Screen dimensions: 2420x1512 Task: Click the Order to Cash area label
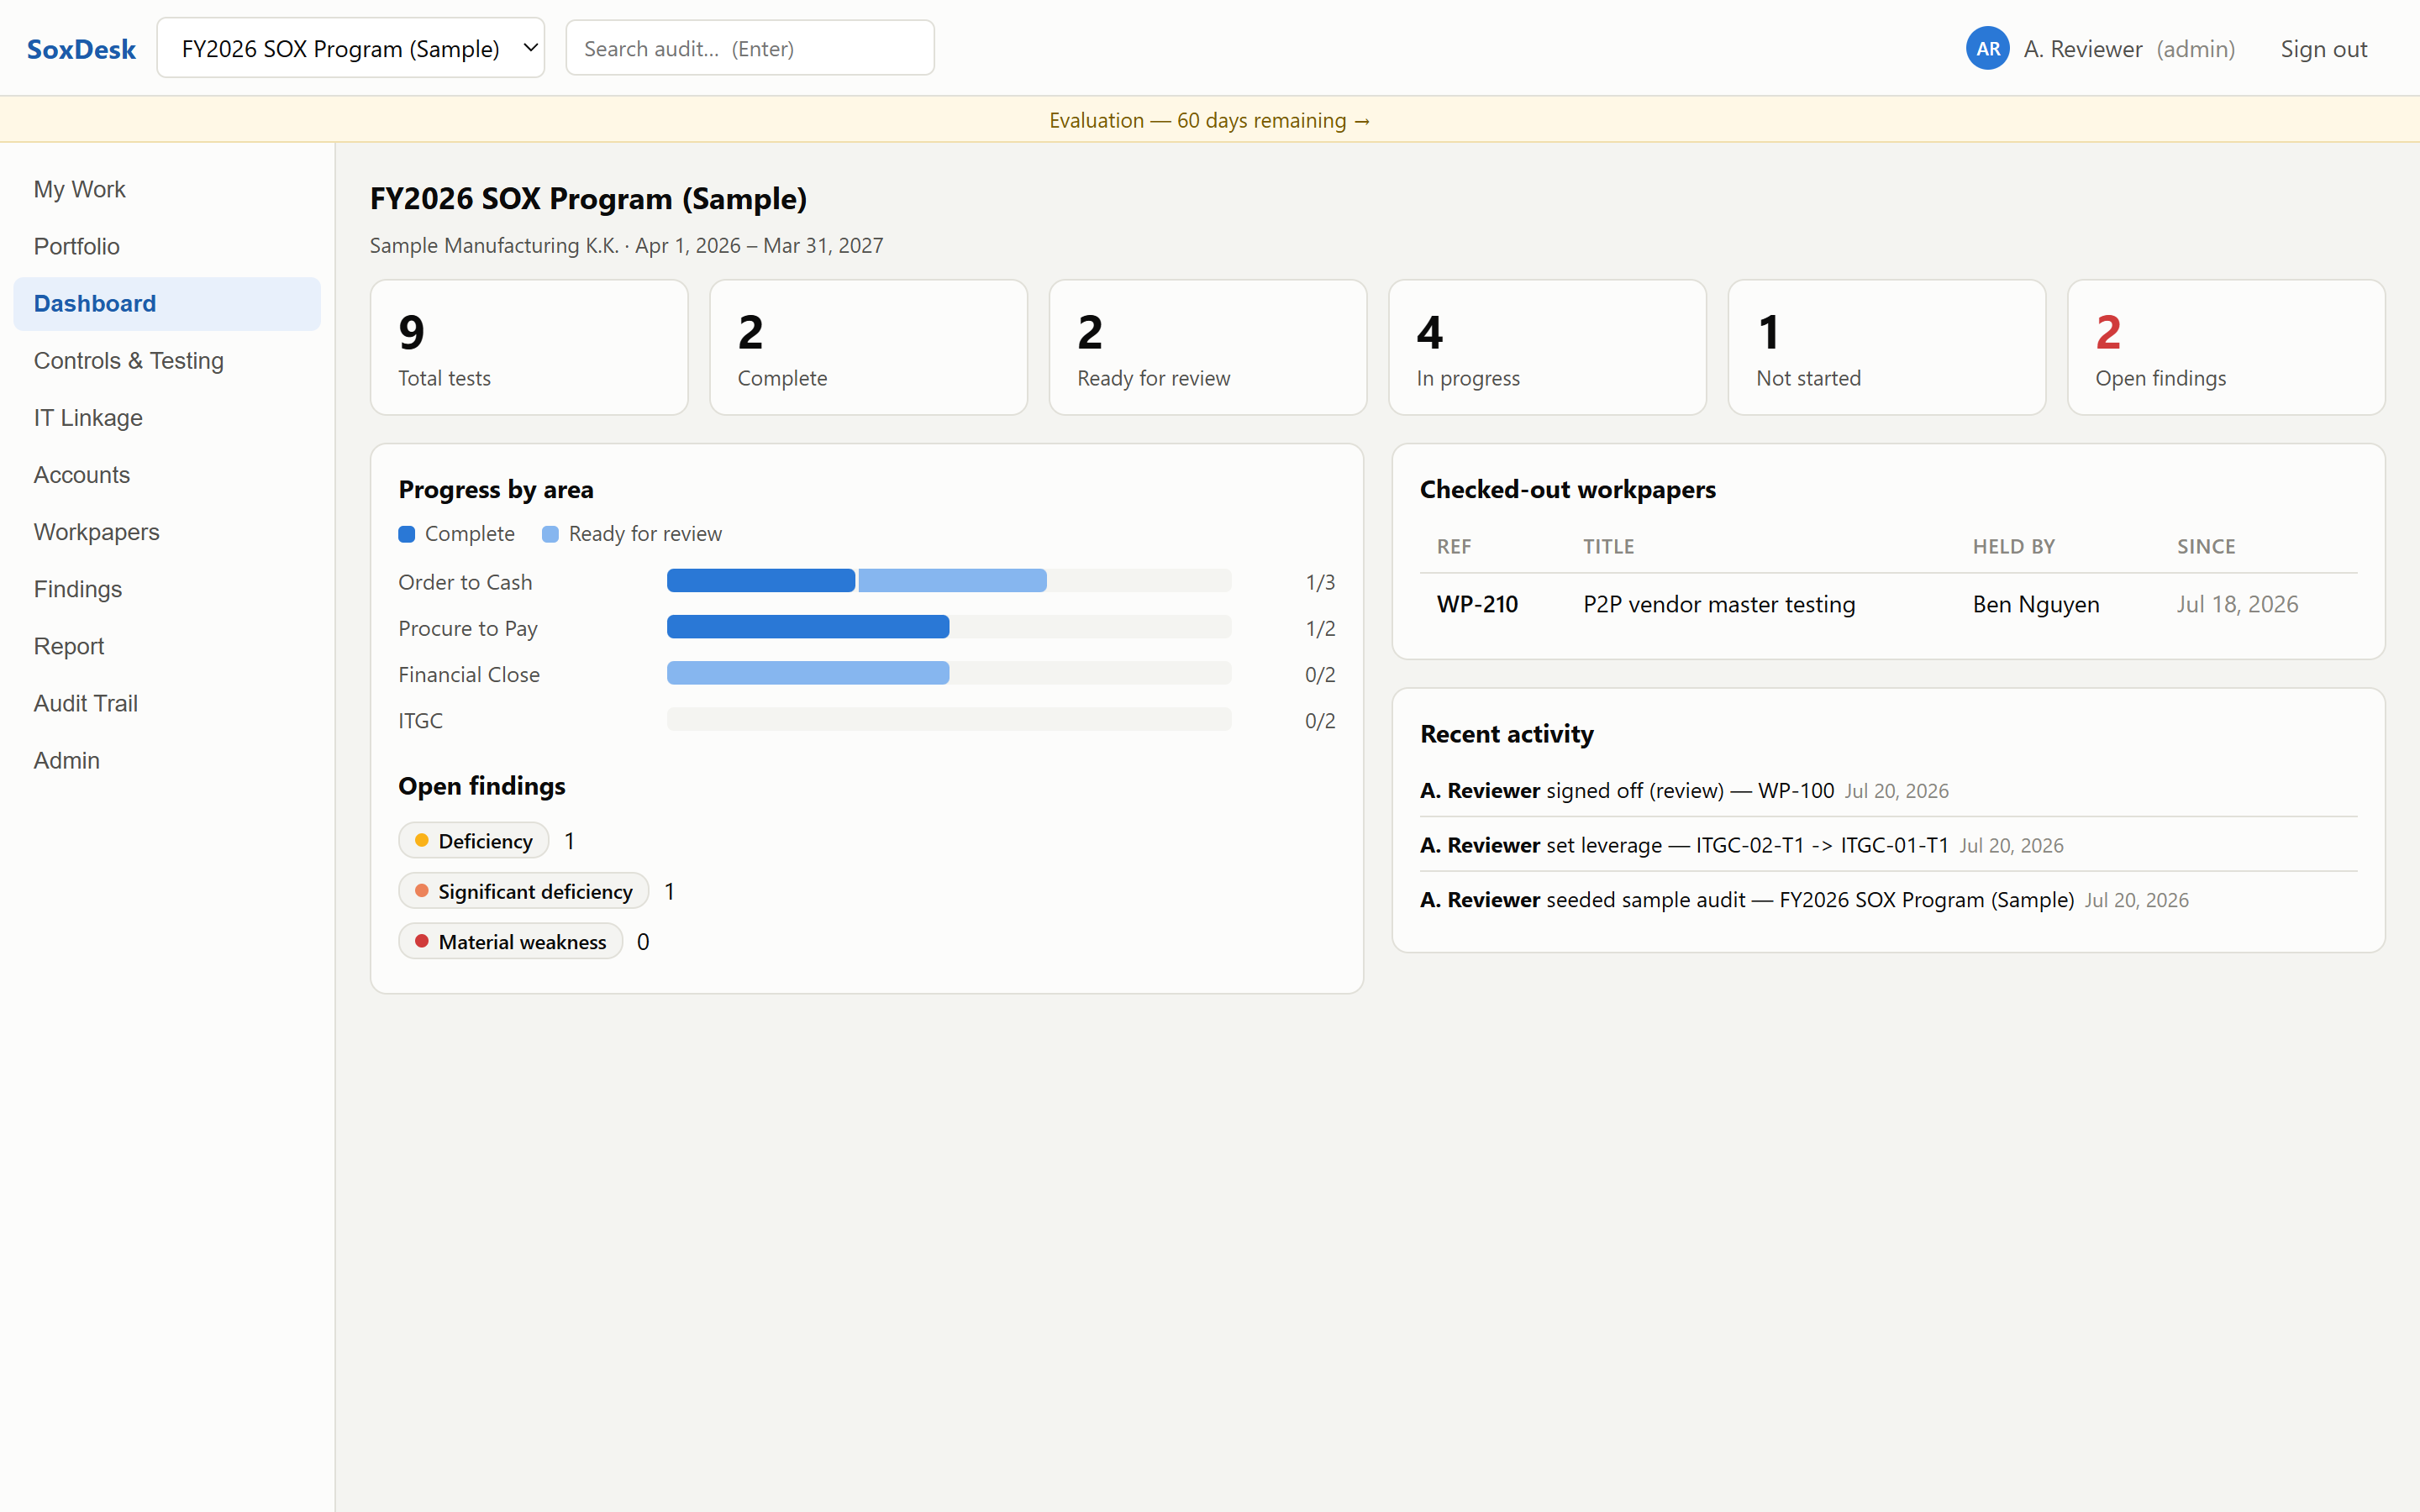(x=465, y=582)
